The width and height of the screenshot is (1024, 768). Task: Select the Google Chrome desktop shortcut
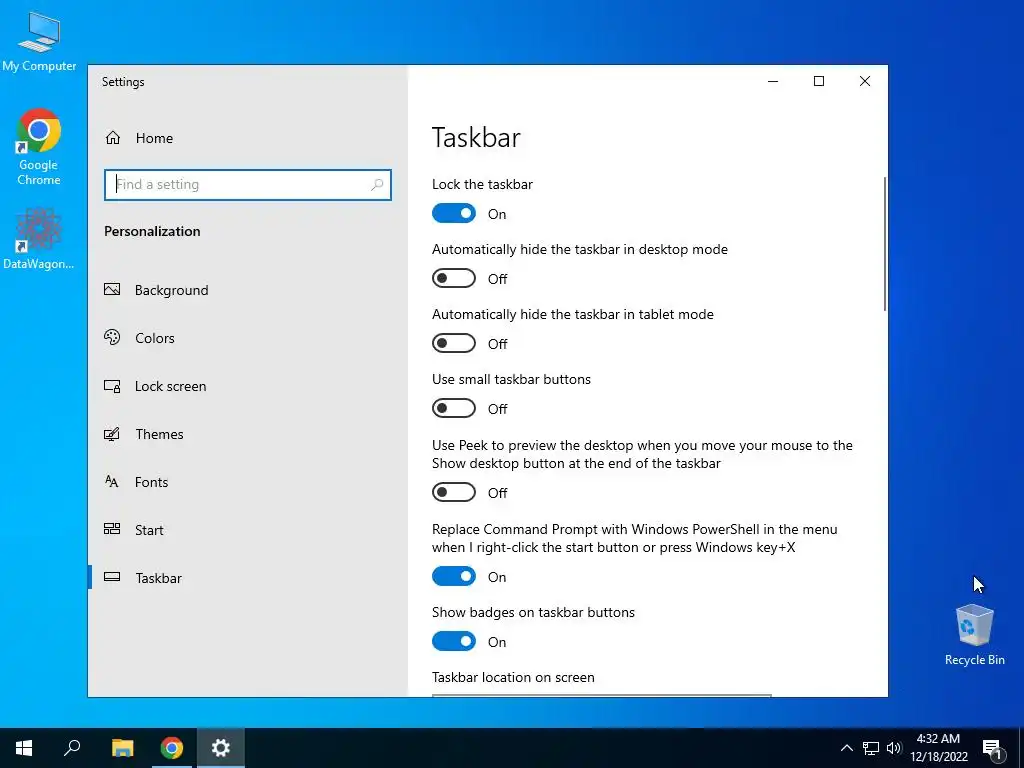pyautogui.click(x=39, y=148)
